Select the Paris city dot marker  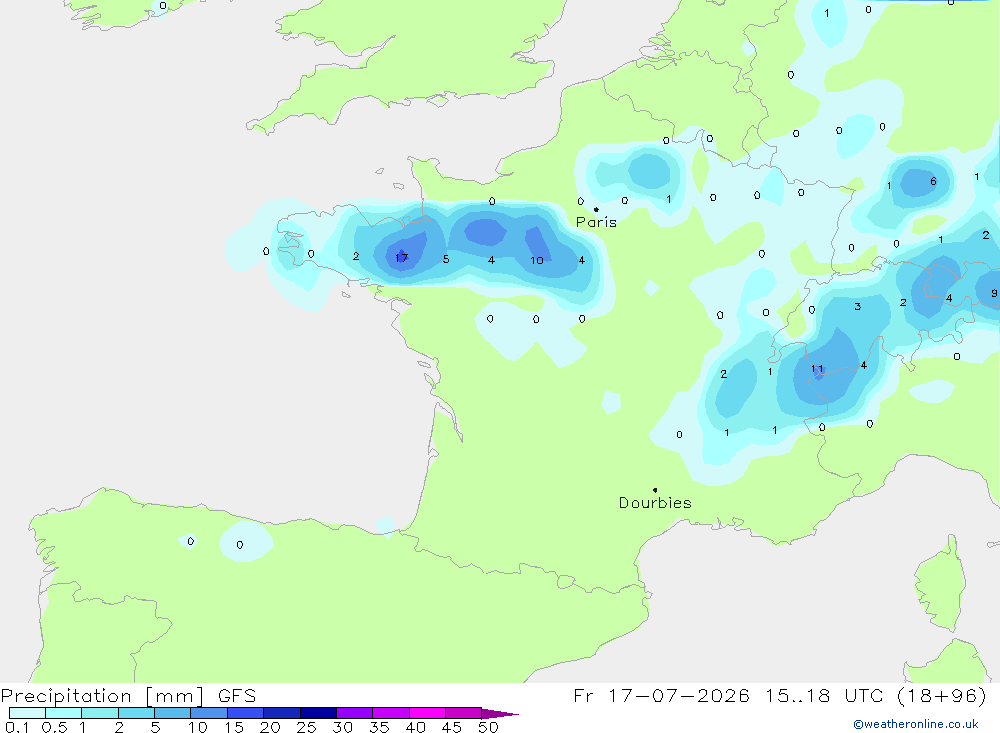tap(596, 209)
